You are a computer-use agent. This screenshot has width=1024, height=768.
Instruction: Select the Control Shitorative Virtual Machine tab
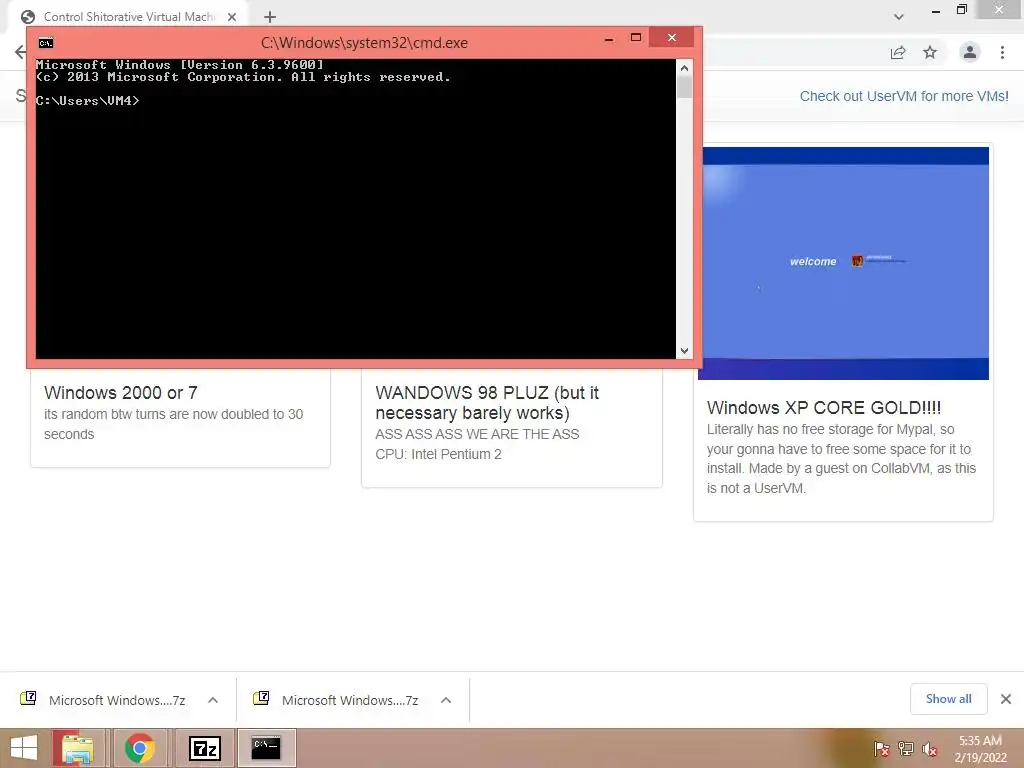pyautogui.click(x=128, y=17)
